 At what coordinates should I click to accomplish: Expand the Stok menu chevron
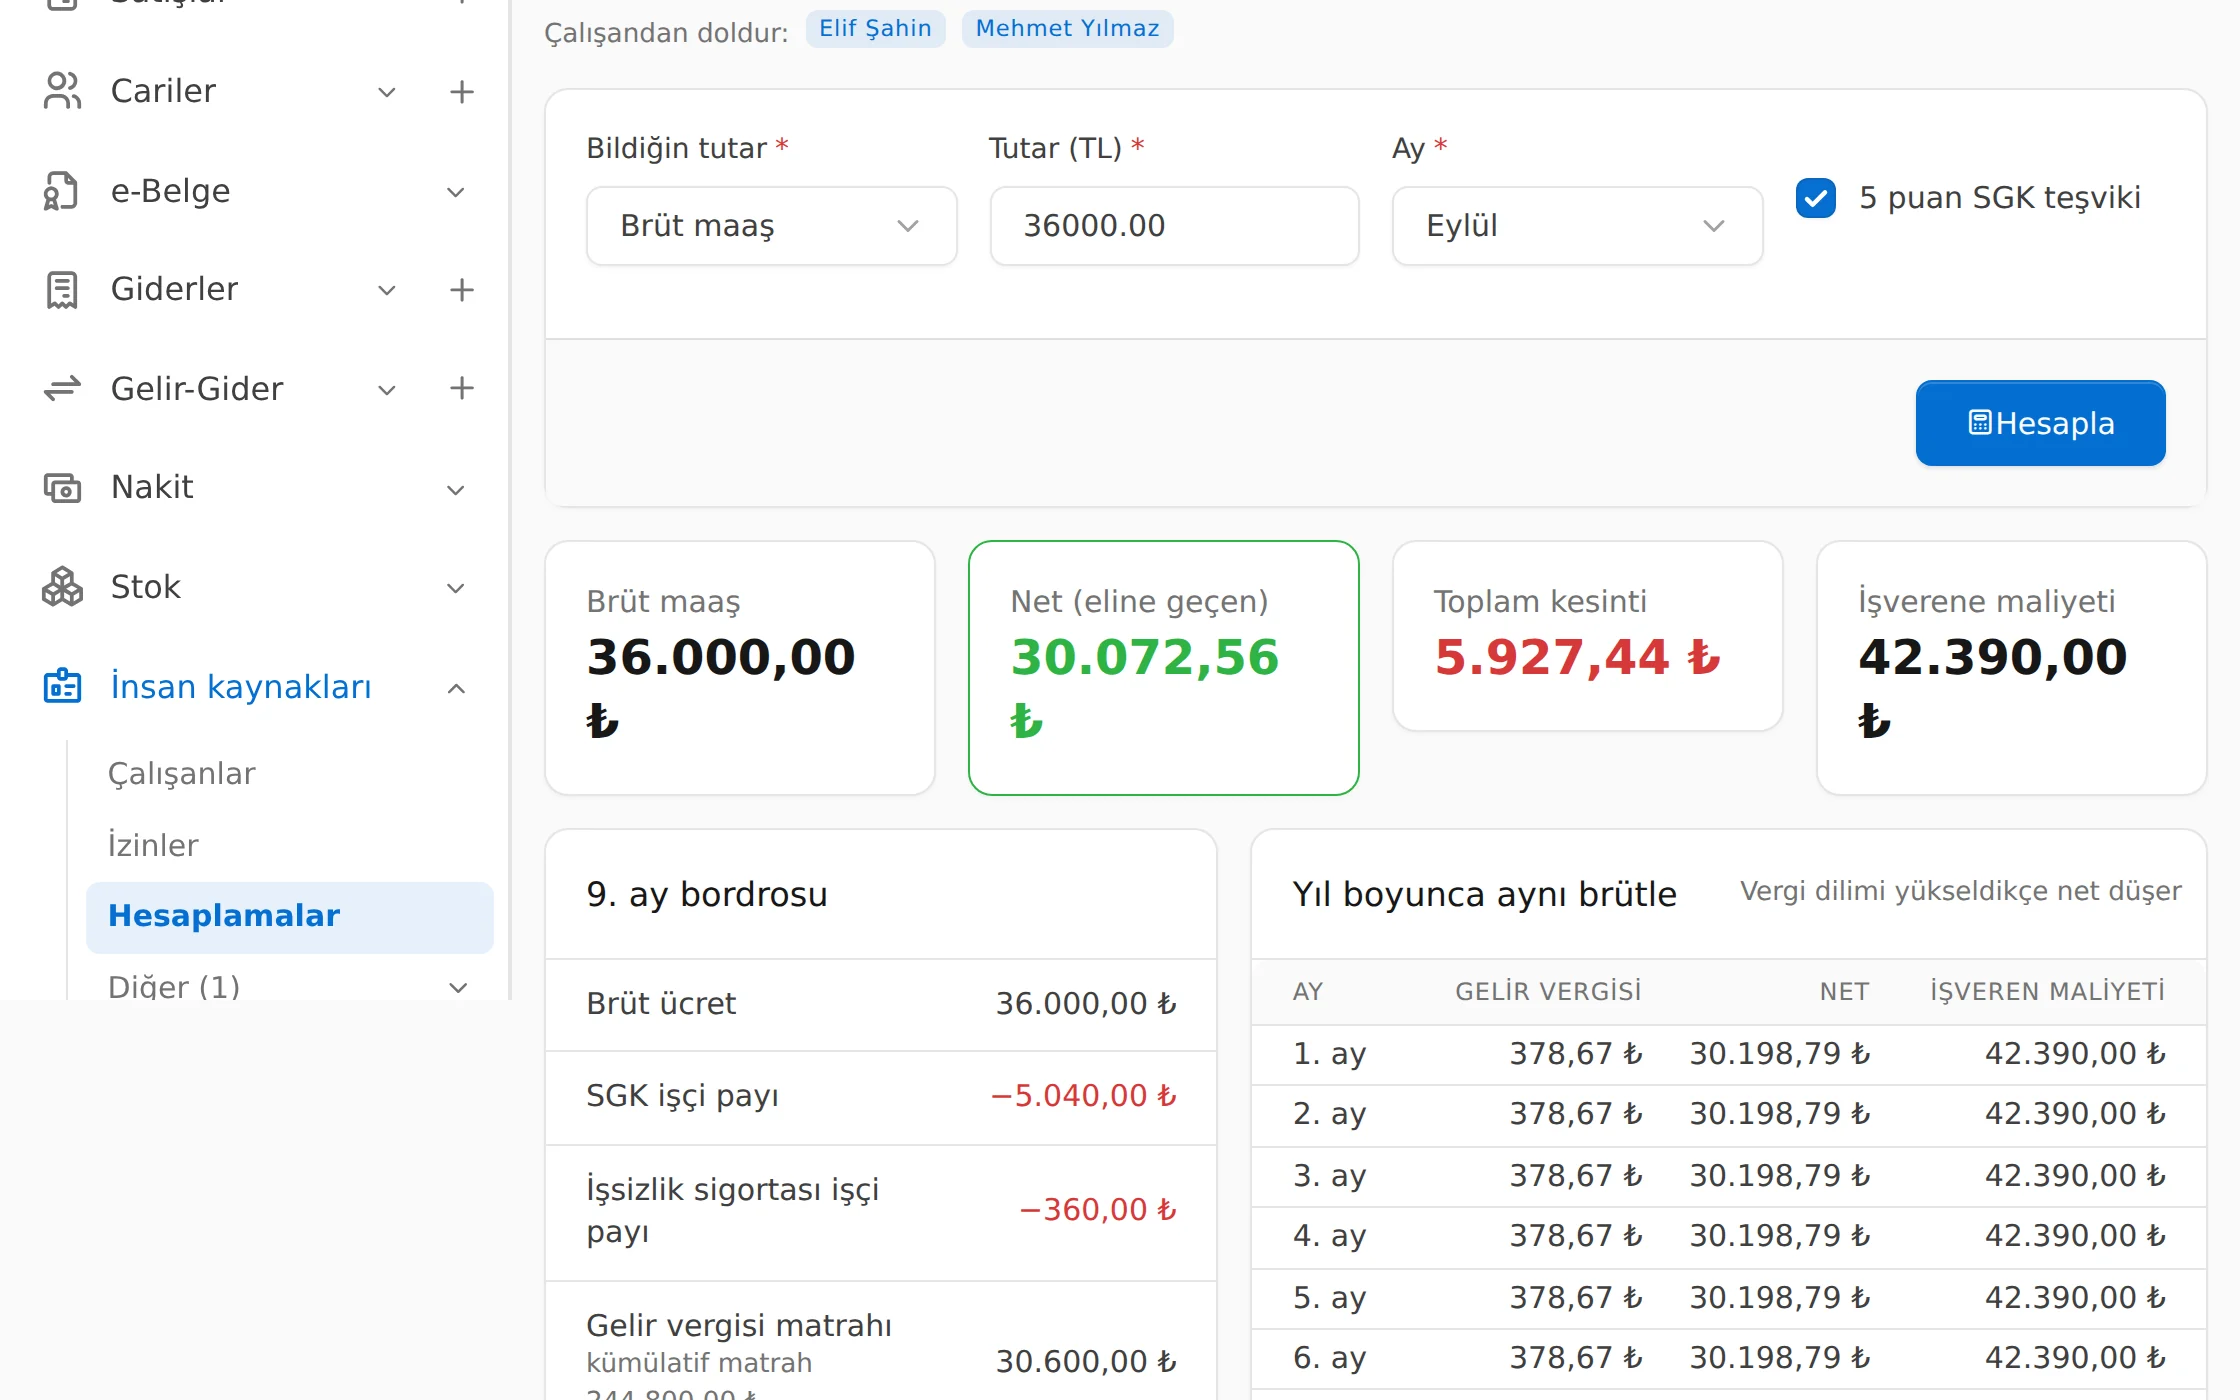tap(456, 588)
